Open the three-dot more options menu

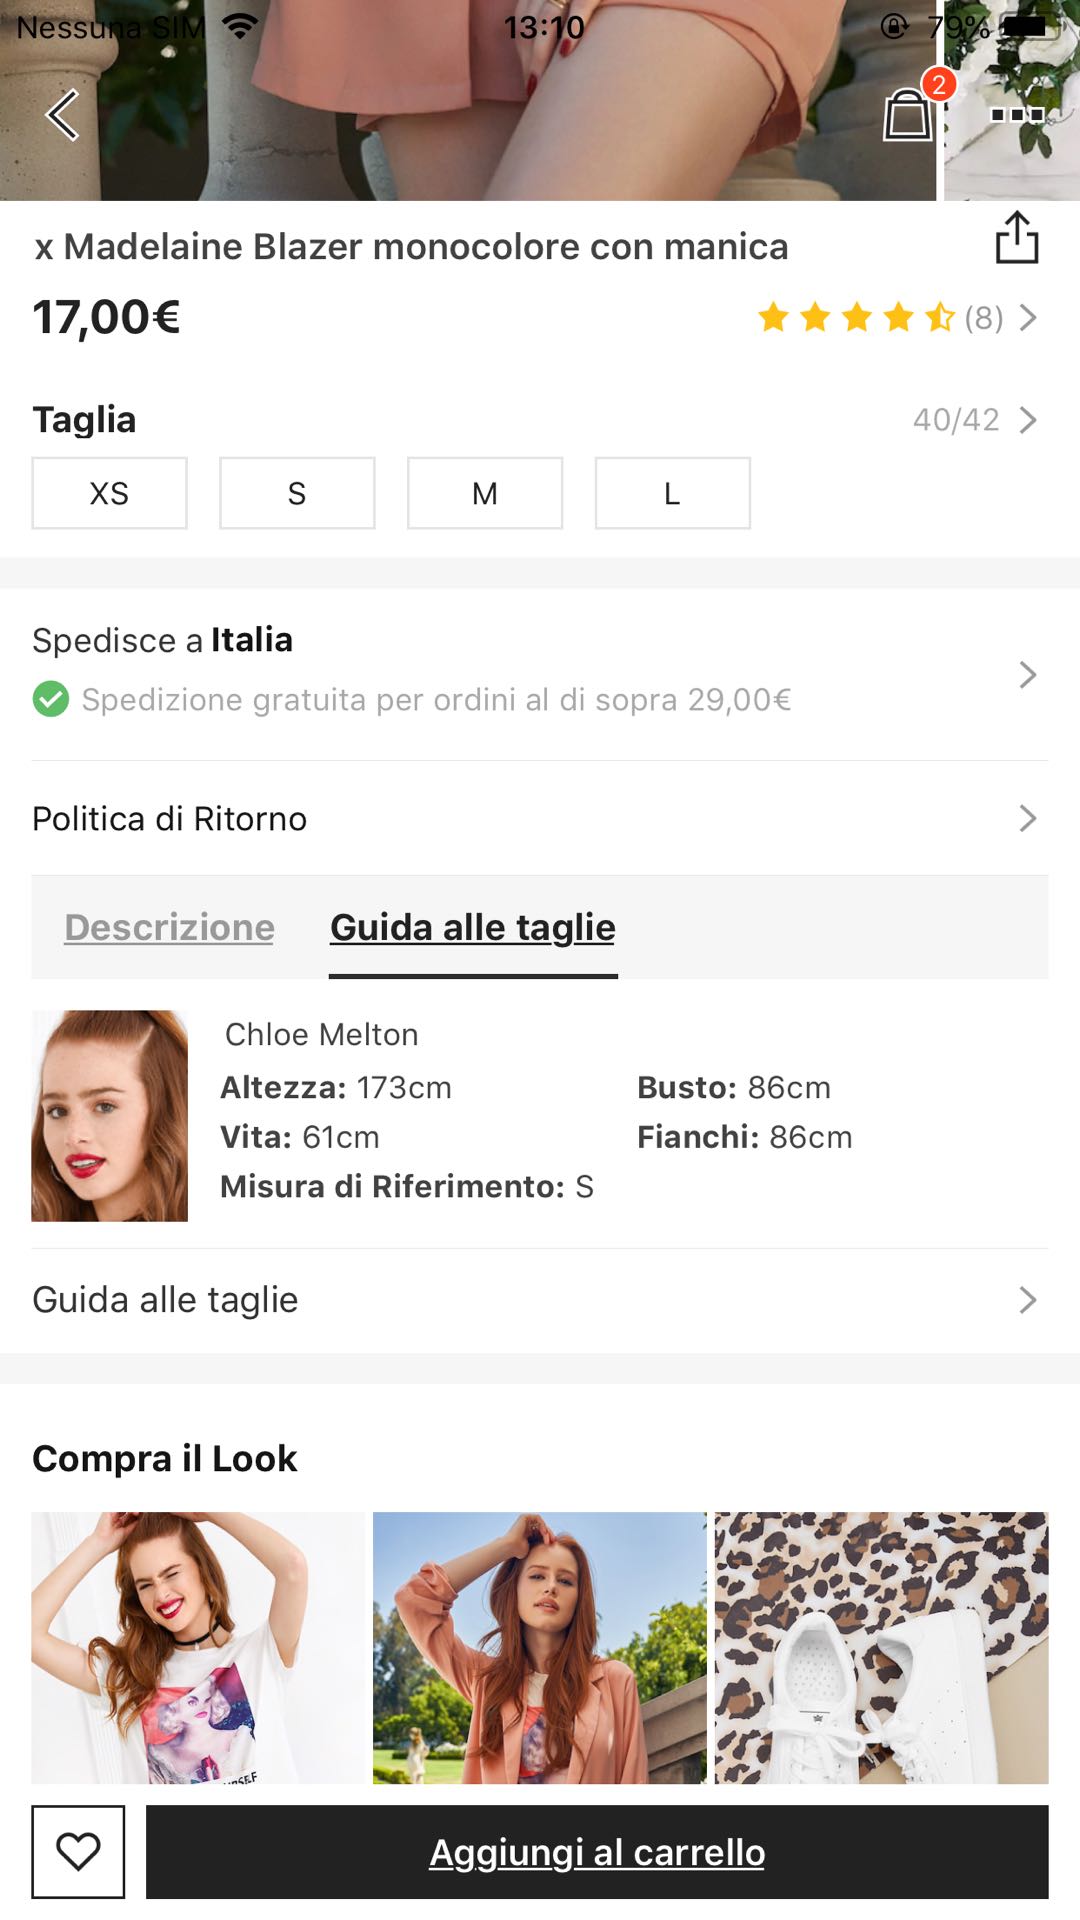click(x=1017, y=115)
